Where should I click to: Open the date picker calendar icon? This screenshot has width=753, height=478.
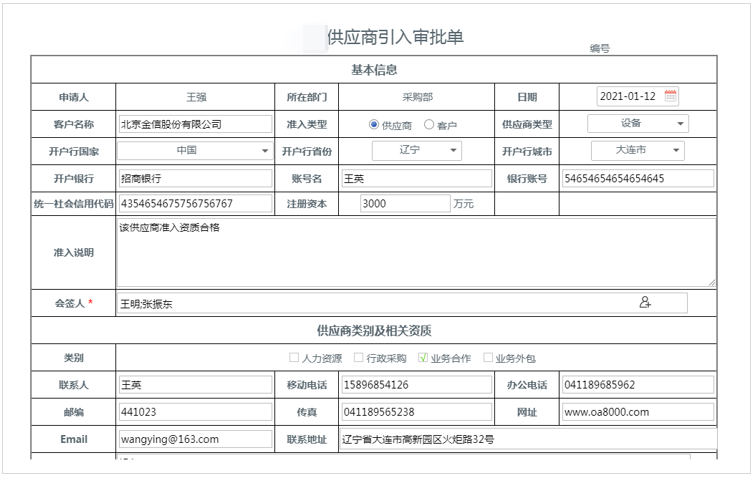click(670, 97)
